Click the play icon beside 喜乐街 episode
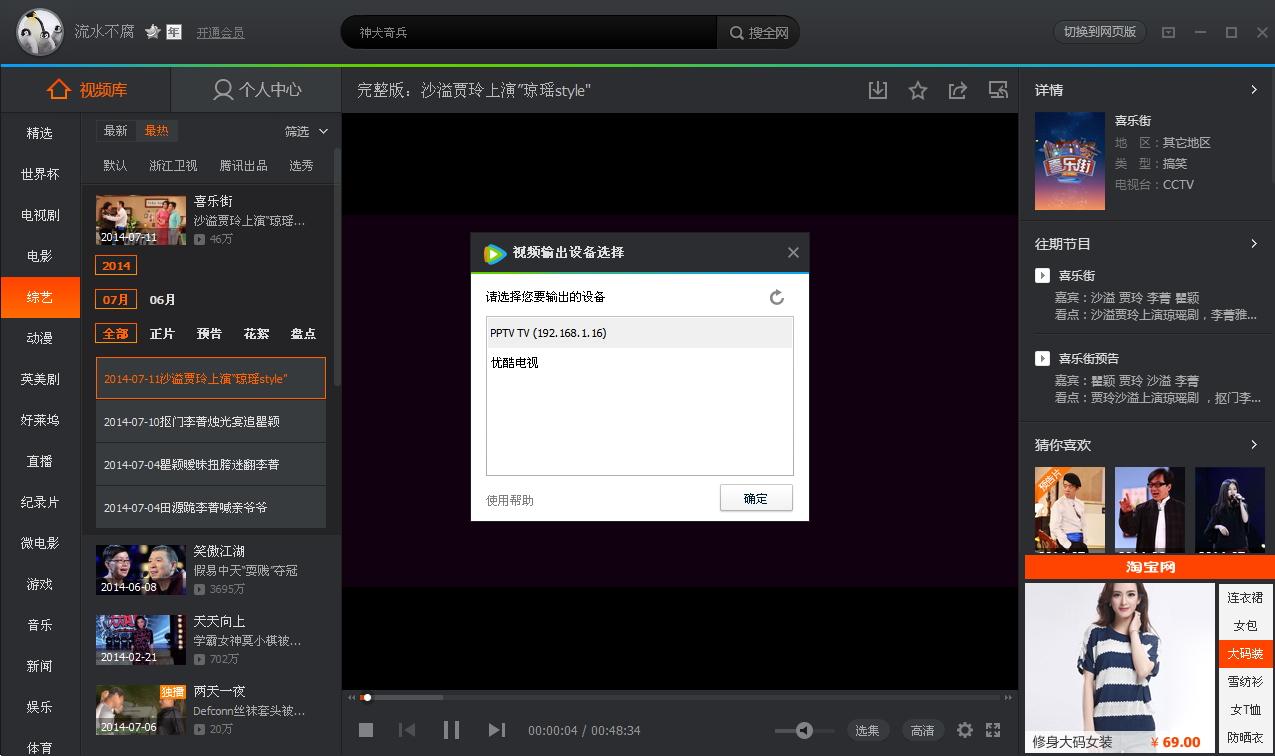This screenshot has width=1275, height=756. coord(1042,275)
